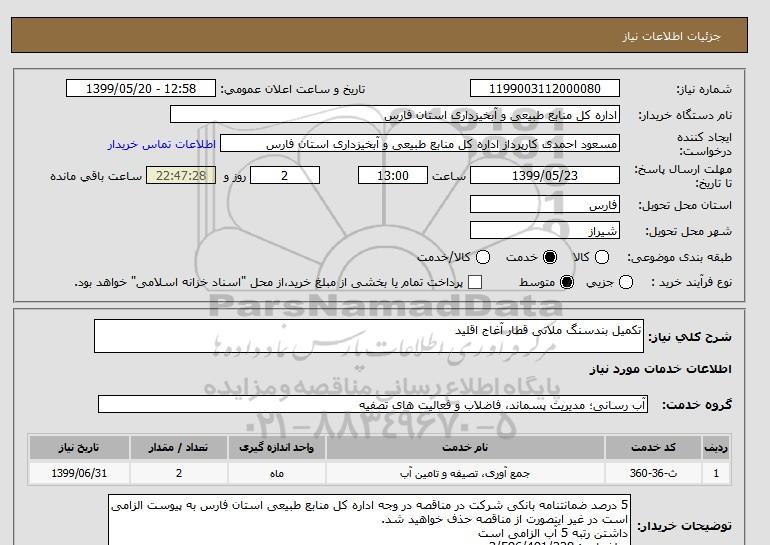Click the کد خدمت column header
This screenshot has width=770, height=545.
(x=653, y=447)
